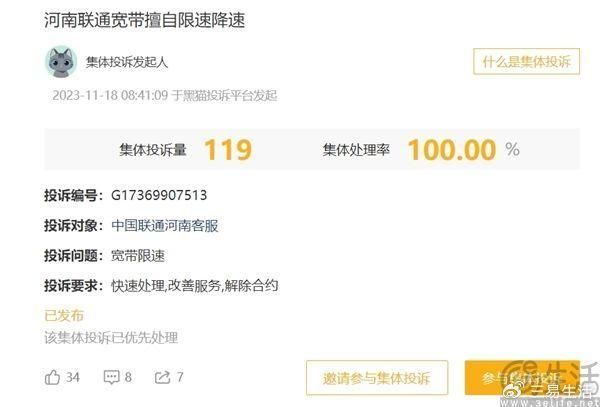Click the 邀请参与集体投诉 button

377,378
